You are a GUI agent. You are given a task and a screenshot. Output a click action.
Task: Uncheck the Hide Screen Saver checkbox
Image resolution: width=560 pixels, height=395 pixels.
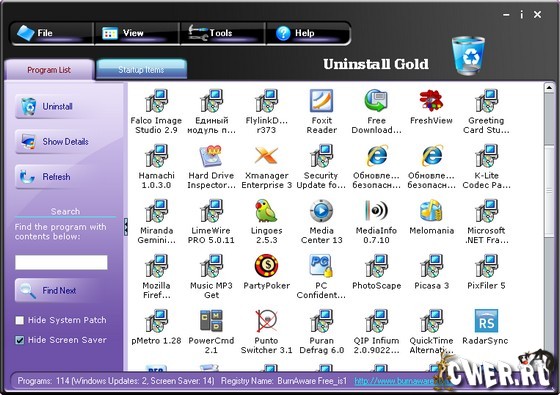(x=20, y=340)
